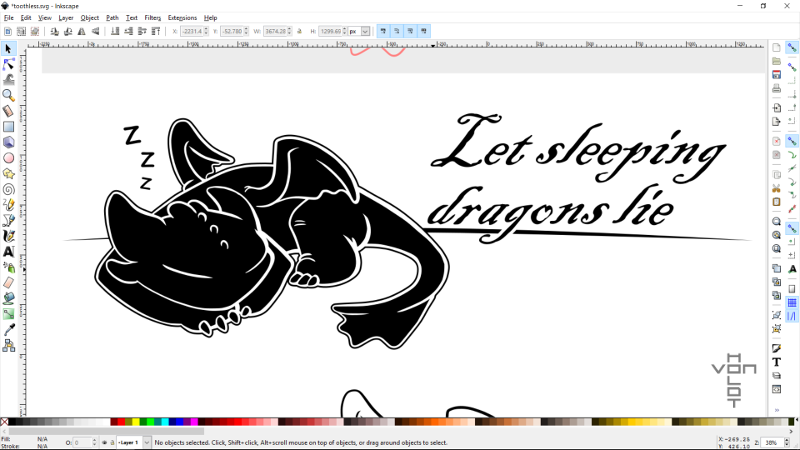The width and height of the screenshot is (800, 450).
Task: Click the opacity O: input field
Action: pyautogui.click(x=82, y=443)
